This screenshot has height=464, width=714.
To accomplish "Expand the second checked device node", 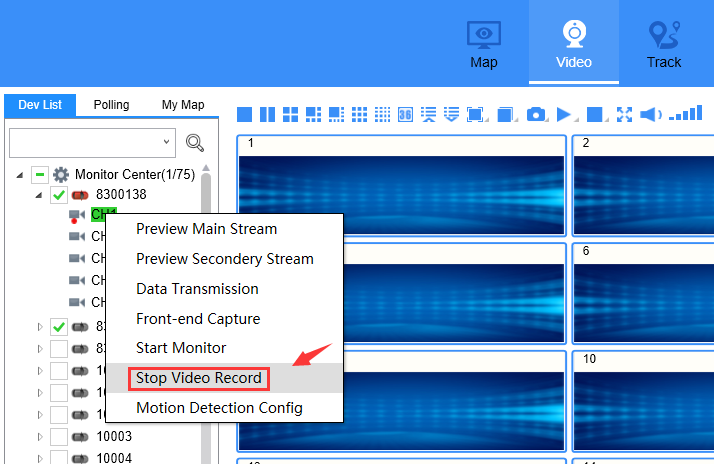I will click(40, 326).
